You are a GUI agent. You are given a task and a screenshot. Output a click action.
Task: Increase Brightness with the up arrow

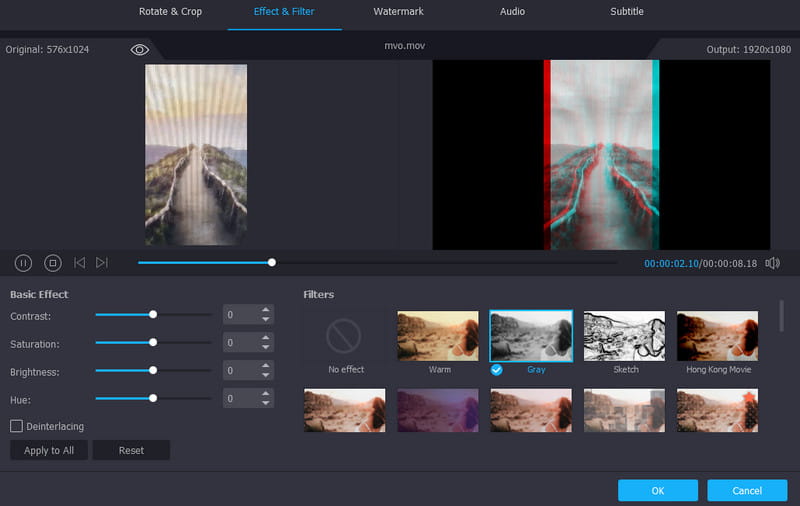[265, 366]
